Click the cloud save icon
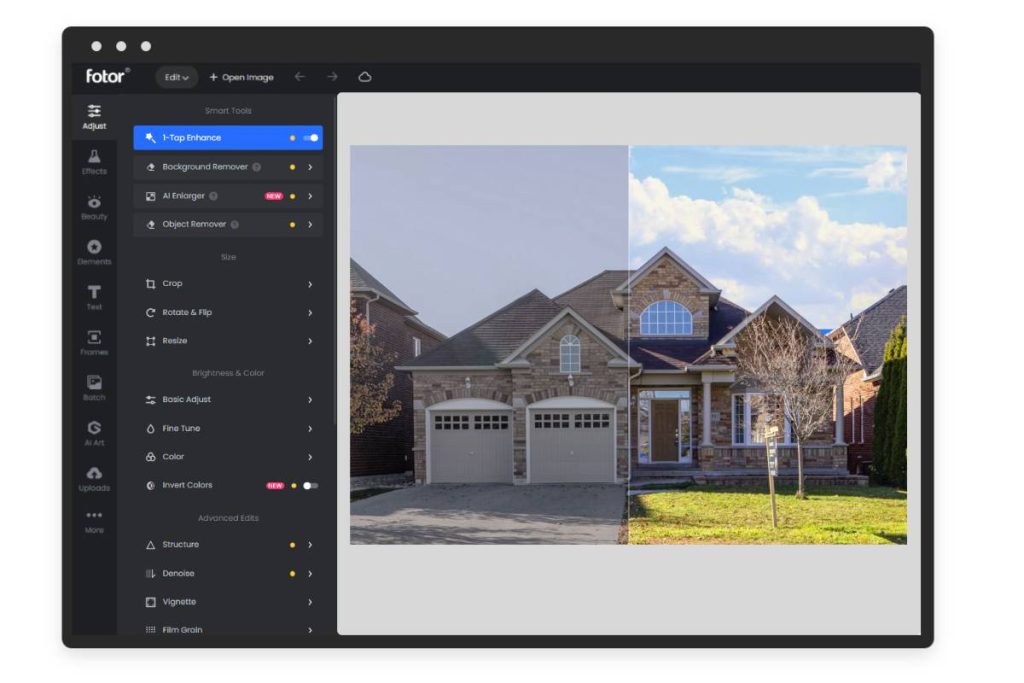Viewport: 1024px width, 683px height. pos(365,77)
